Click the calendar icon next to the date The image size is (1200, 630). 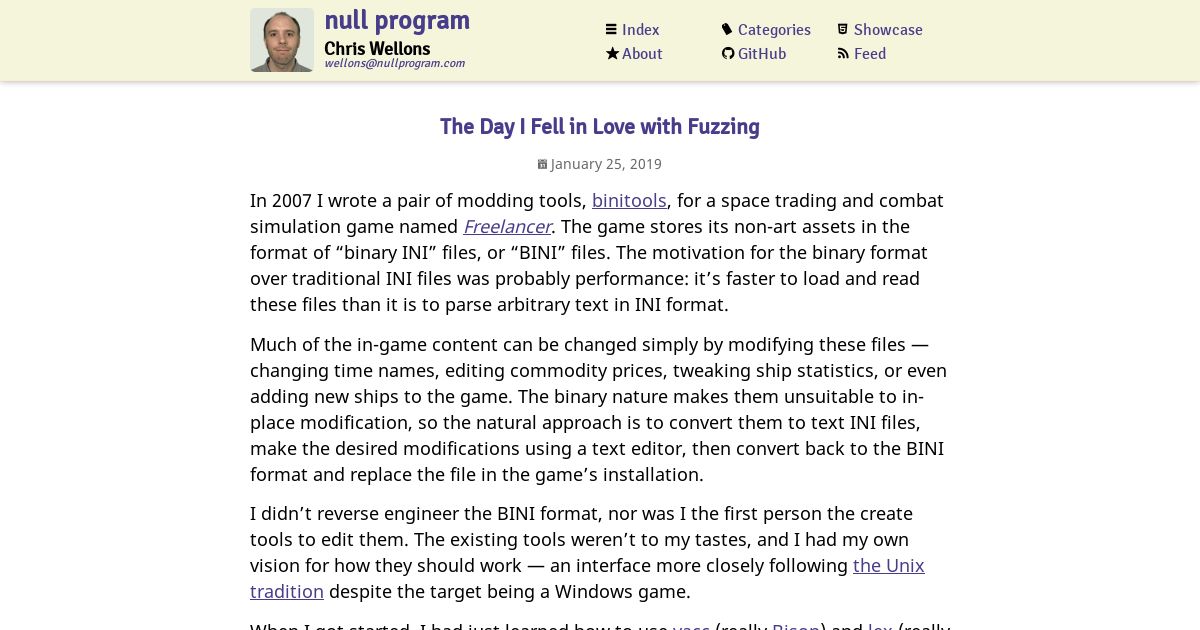coord(542,164)
